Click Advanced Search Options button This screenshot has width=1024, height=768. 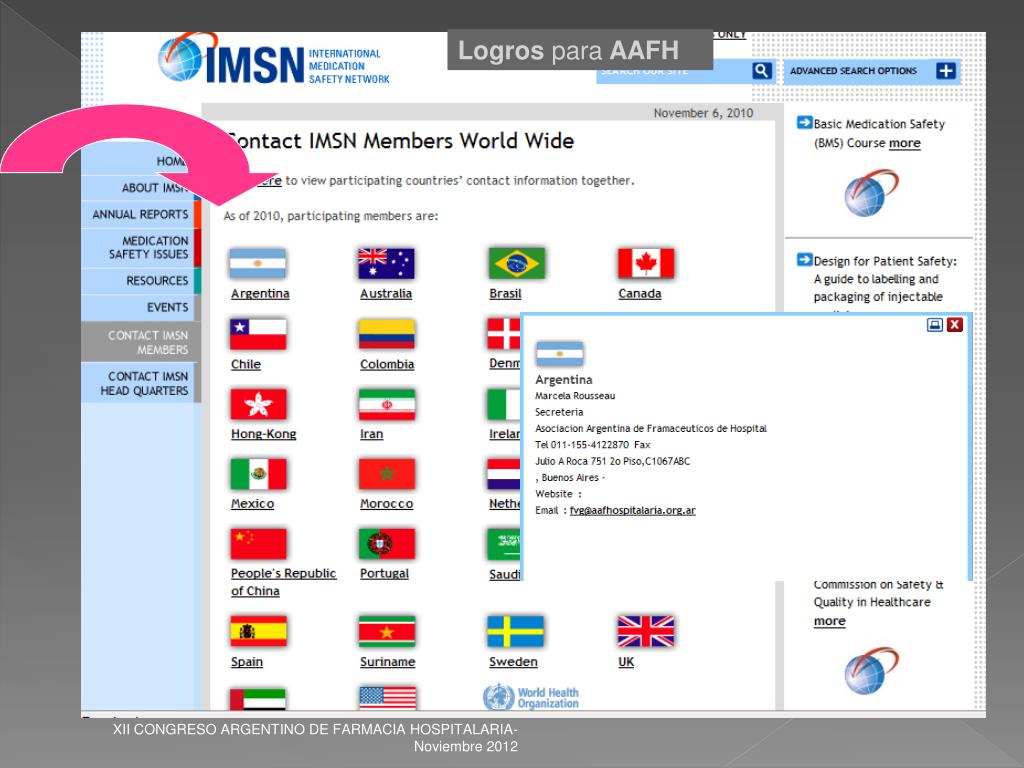[872, 71]
